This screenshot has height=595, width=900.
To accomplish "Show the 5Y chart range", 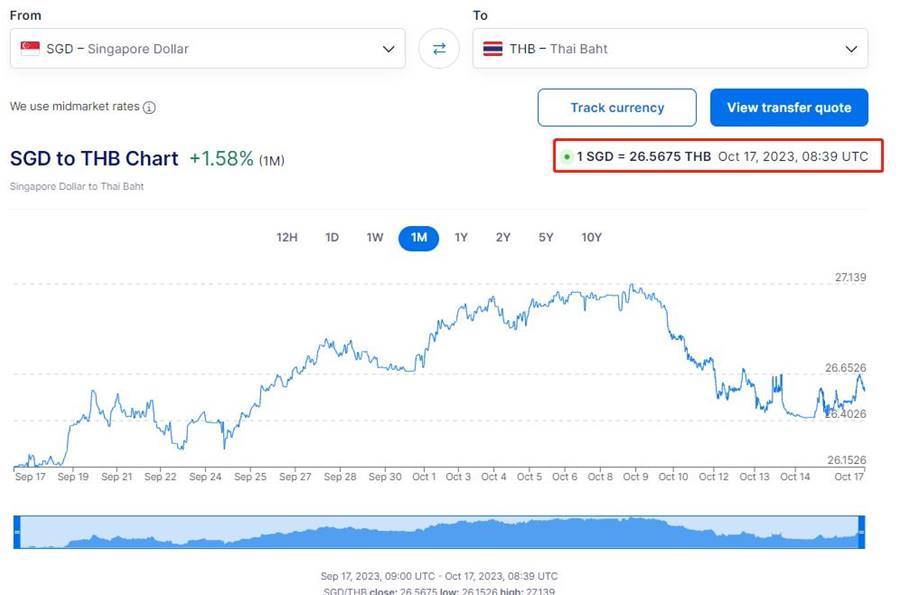I will 546,238.
